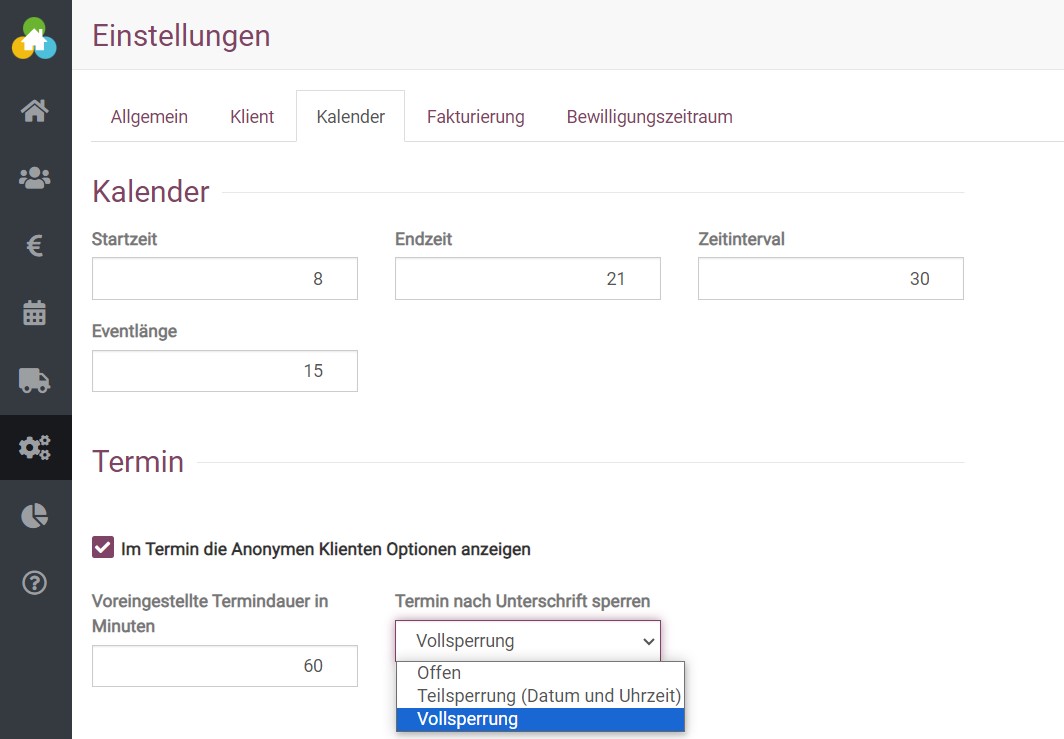This screenshot has width=1064, height=739.
Task: Select Teilsperrung (Datum und Uhrzeit) option
Action: click(x=549, y=696)
